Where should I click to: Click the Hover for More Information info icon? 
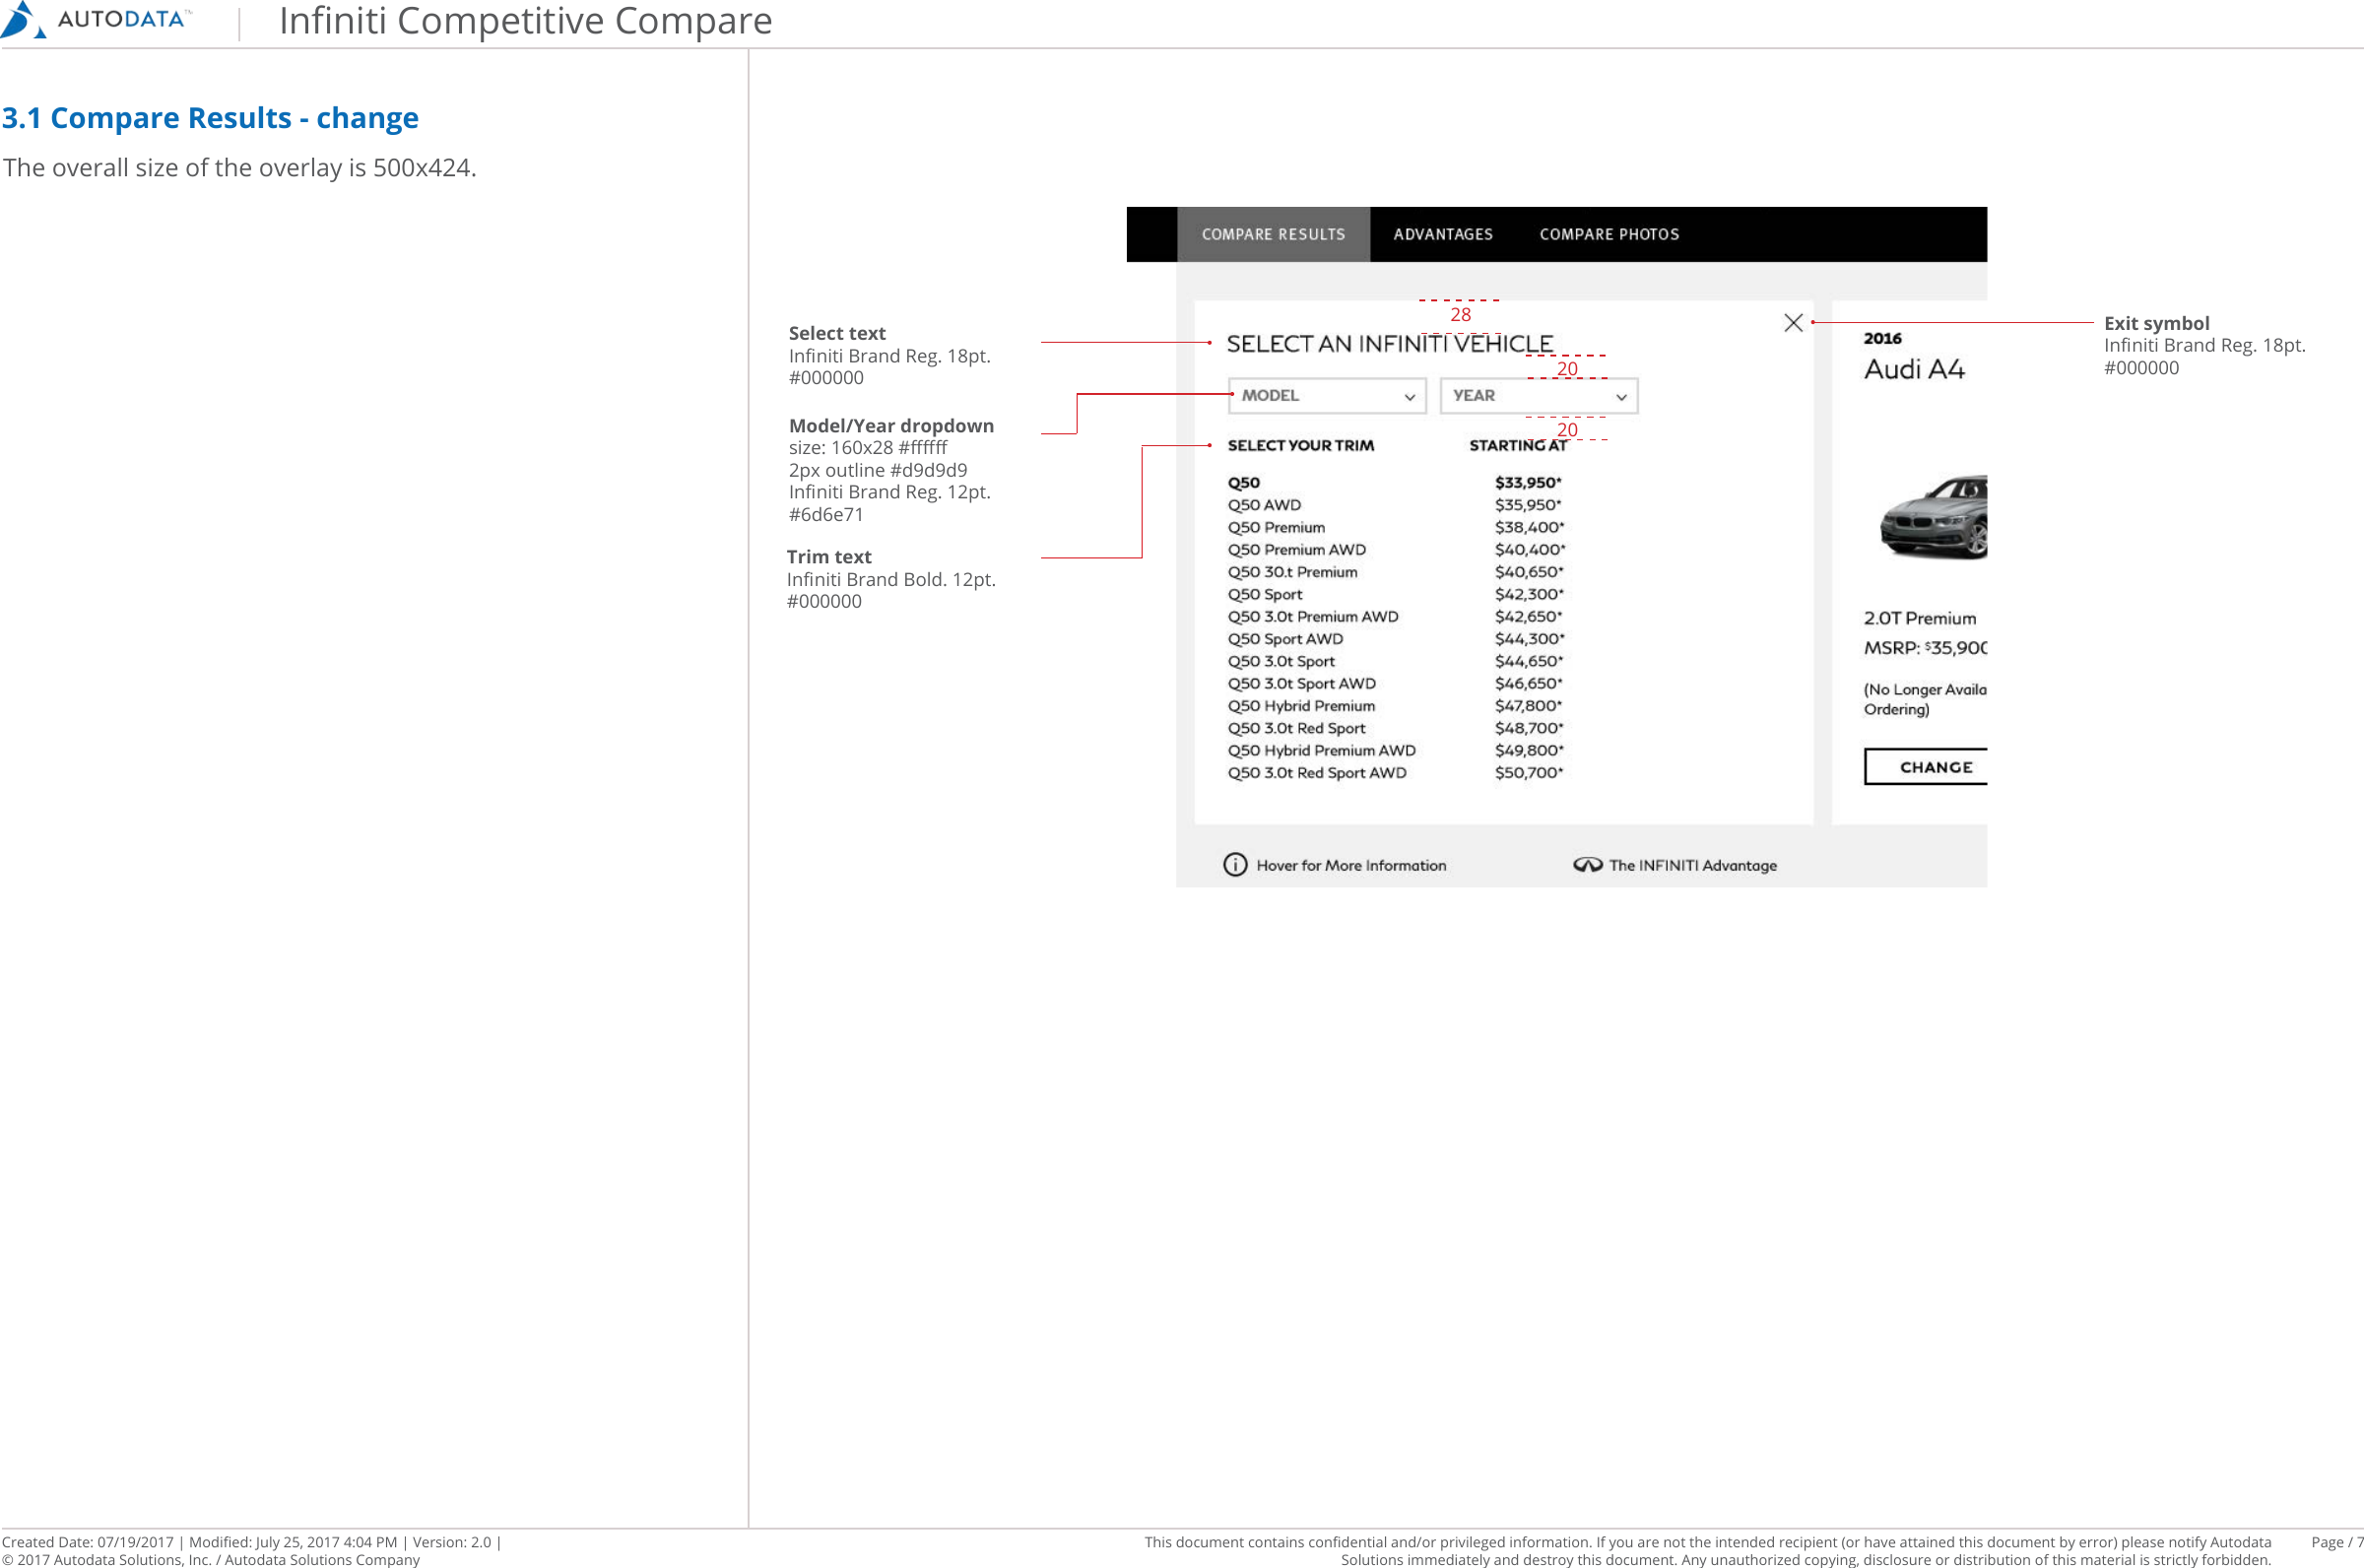pos(1236,864)
